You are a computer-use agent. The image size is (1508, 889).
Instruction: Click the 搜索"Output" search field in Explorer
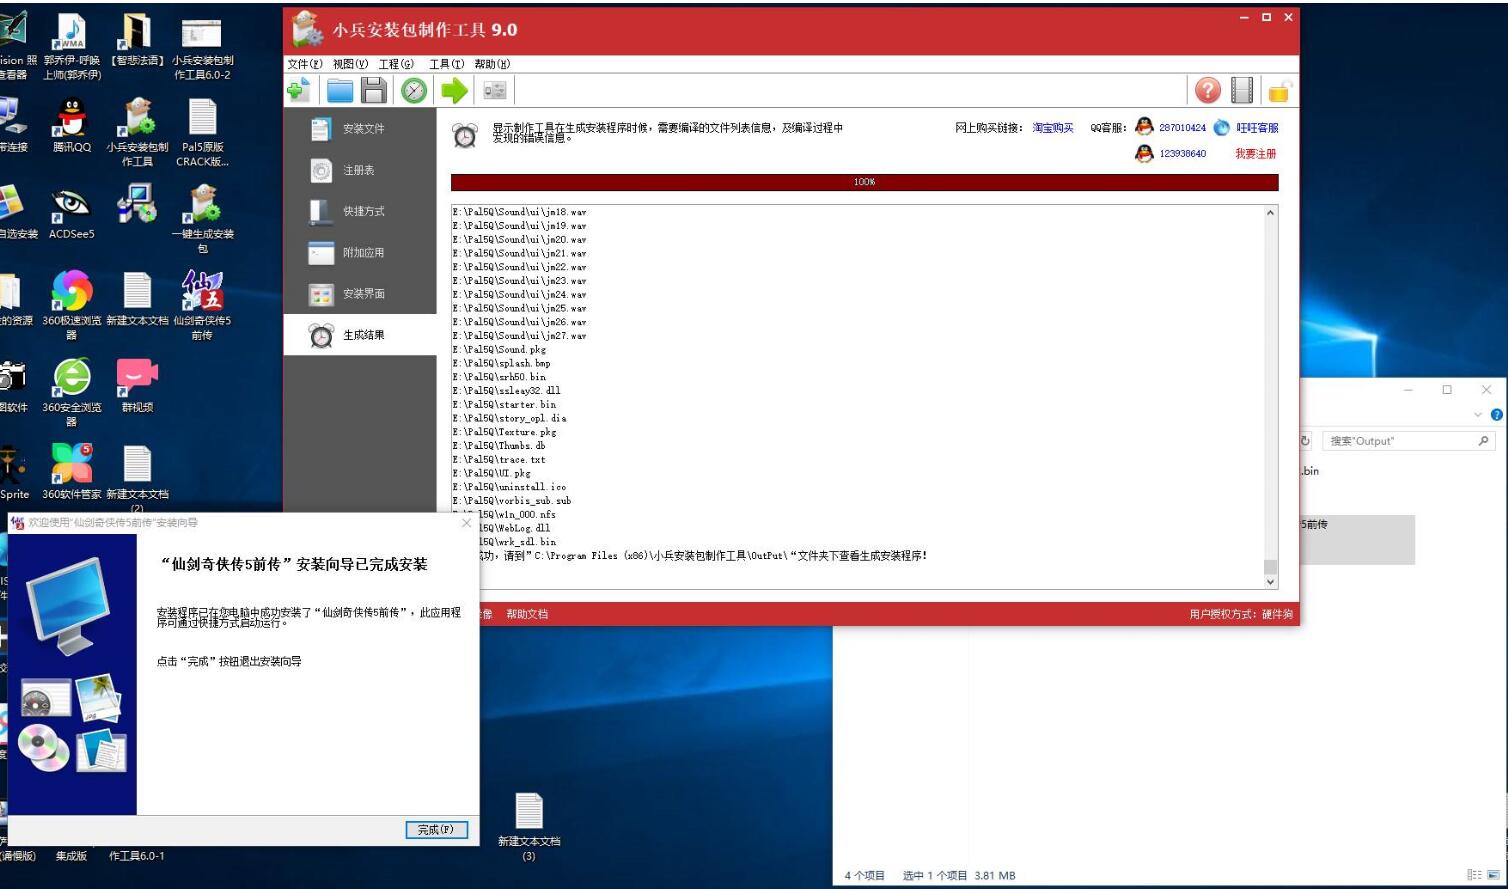point(1400,441)
